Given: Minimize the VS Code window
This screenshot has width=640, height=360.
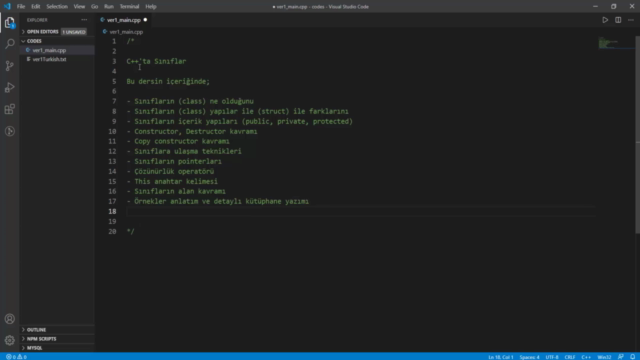Looking at the screenshot, I should point(595,7).
